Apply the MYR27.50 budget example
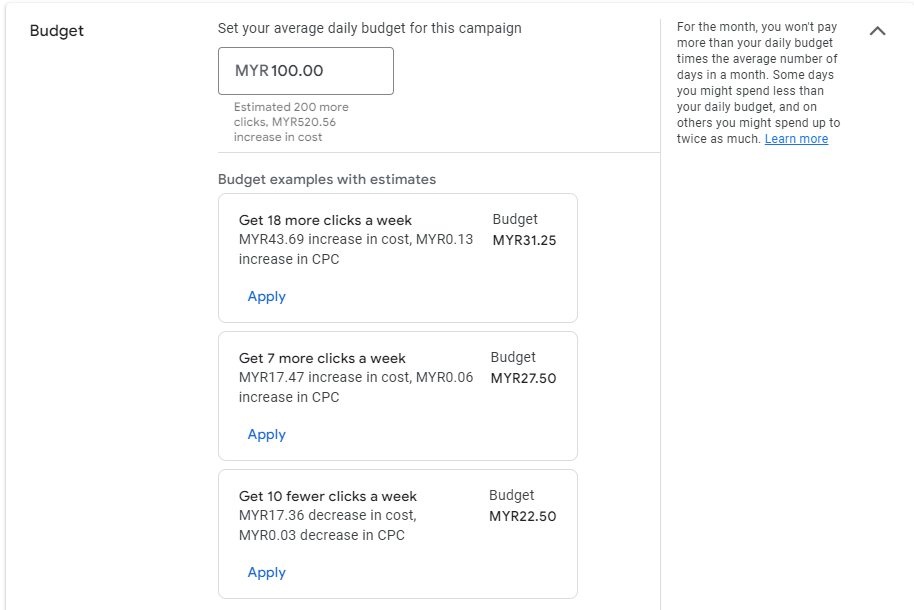This screenshot has height=610, width=914. tap(266, 435)
